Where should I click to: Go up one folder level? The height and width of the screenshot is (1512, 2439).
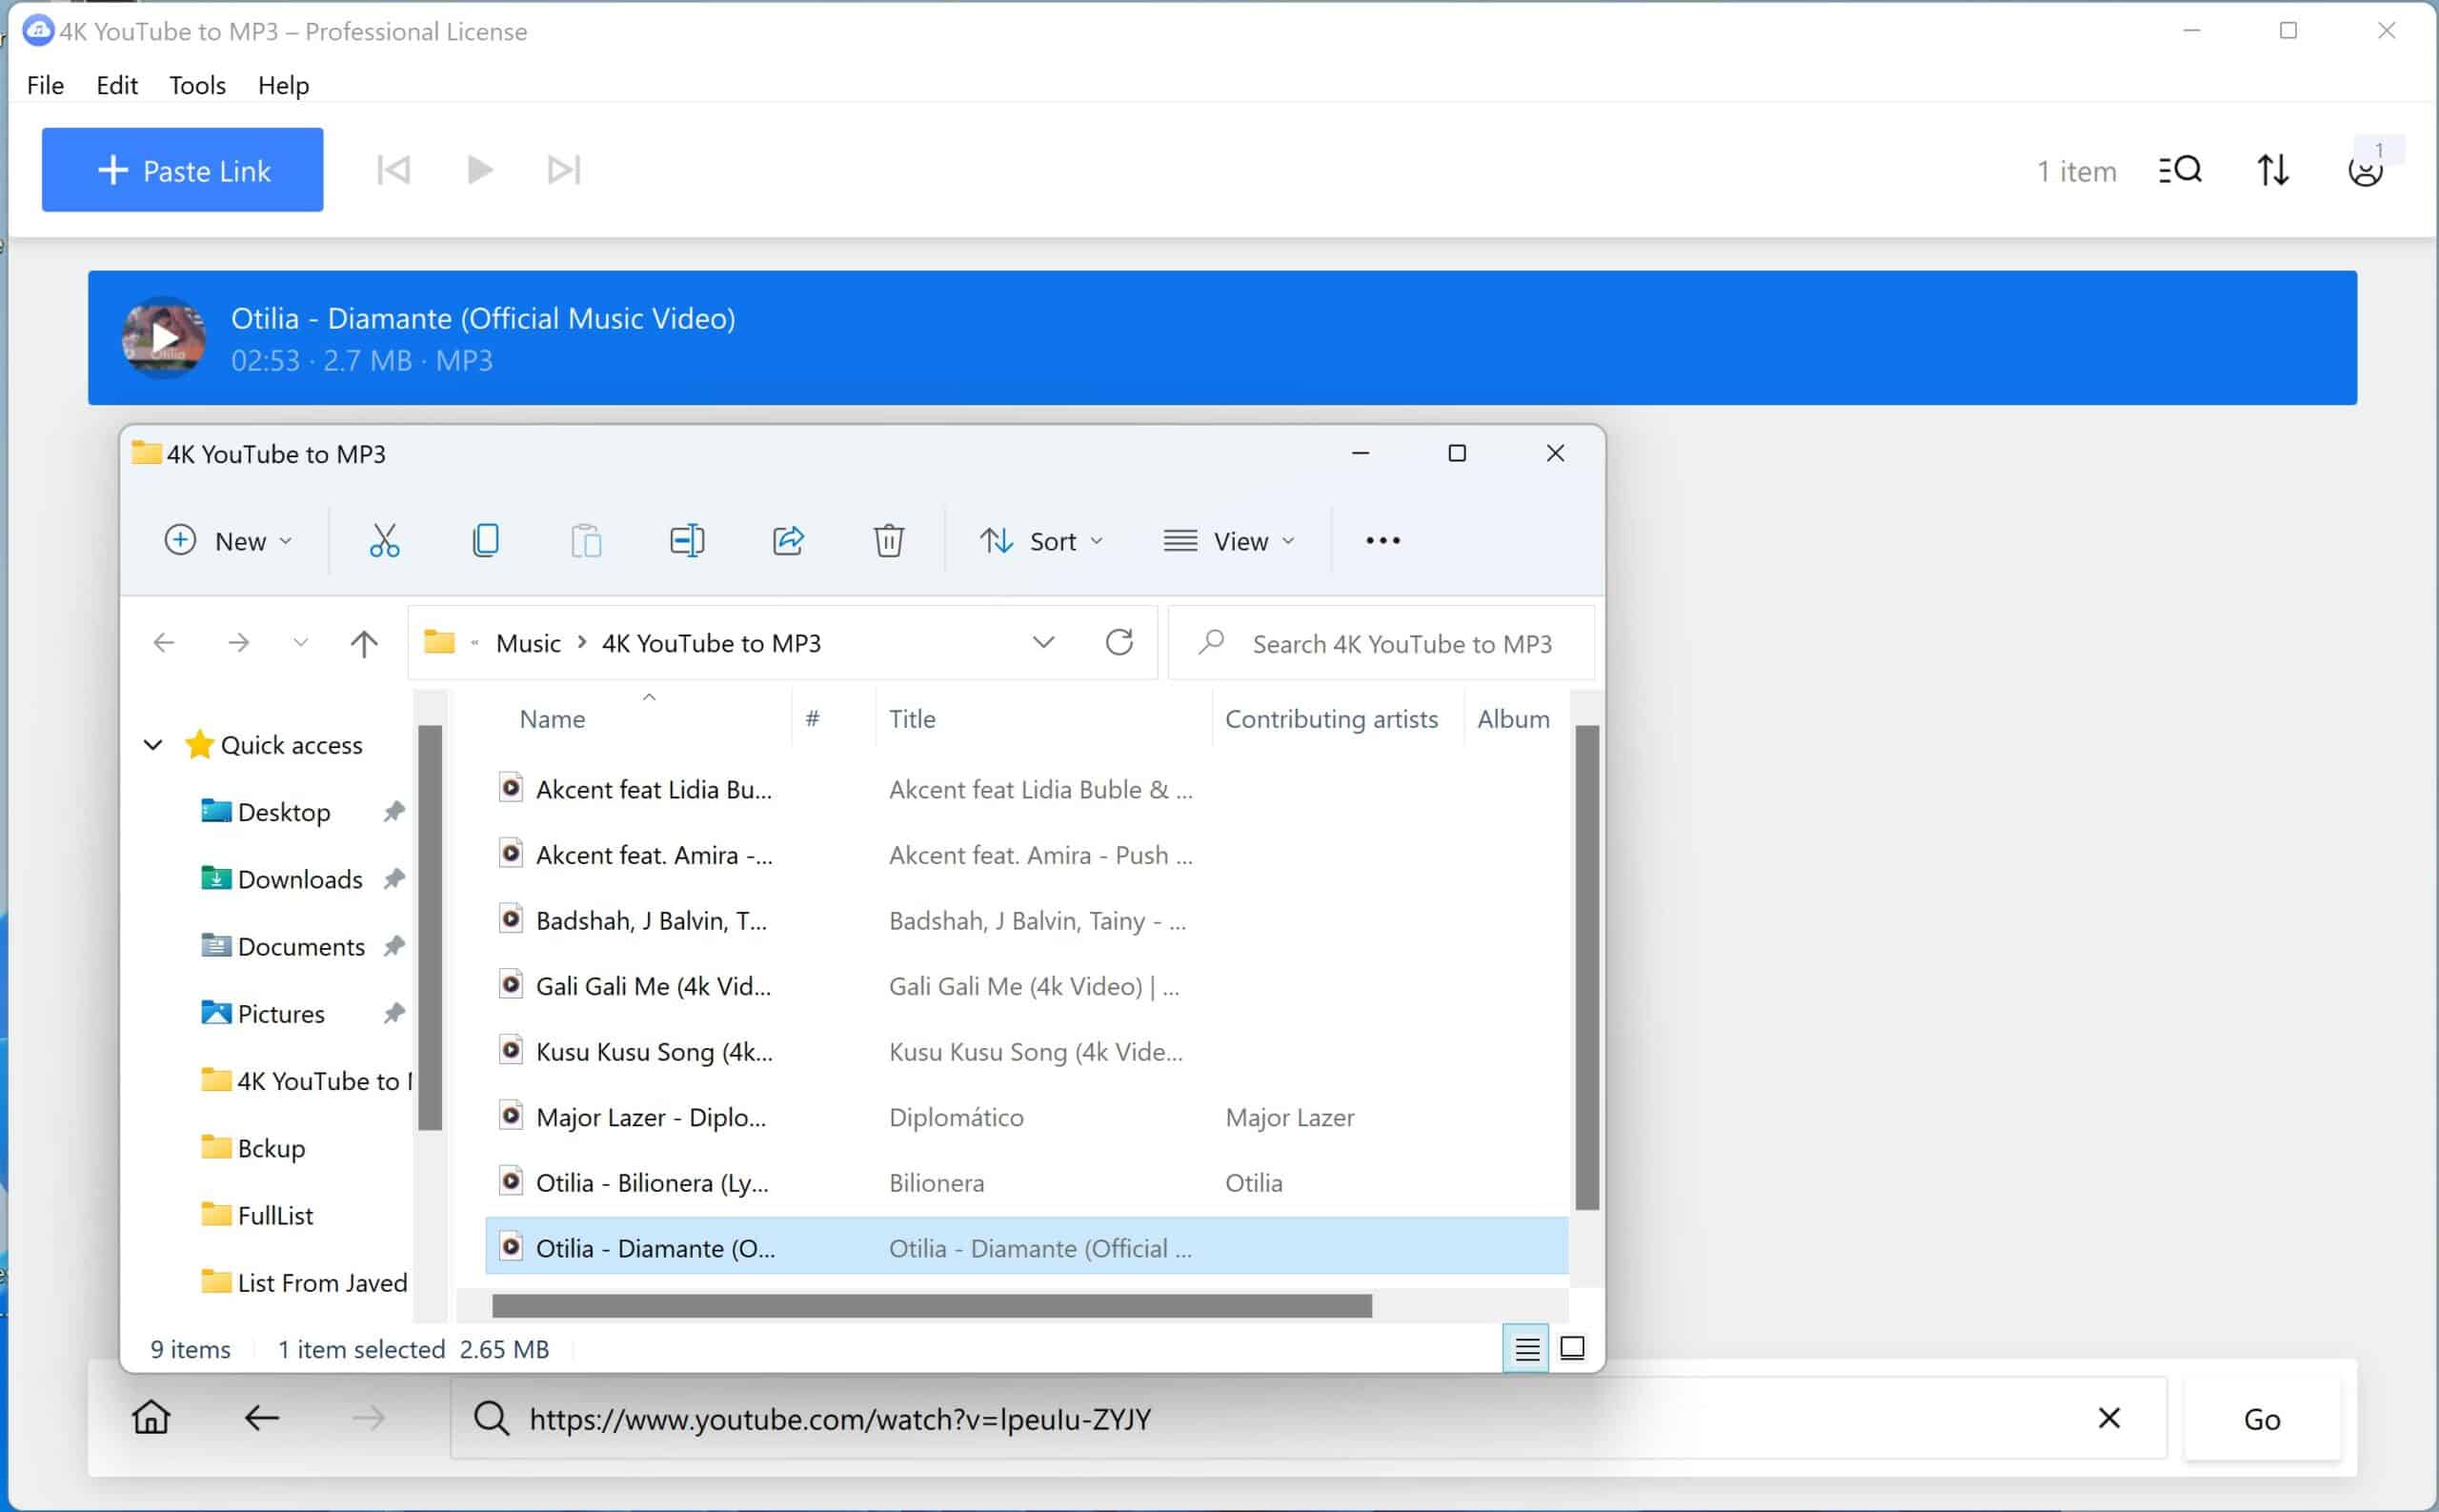point(364,643)
